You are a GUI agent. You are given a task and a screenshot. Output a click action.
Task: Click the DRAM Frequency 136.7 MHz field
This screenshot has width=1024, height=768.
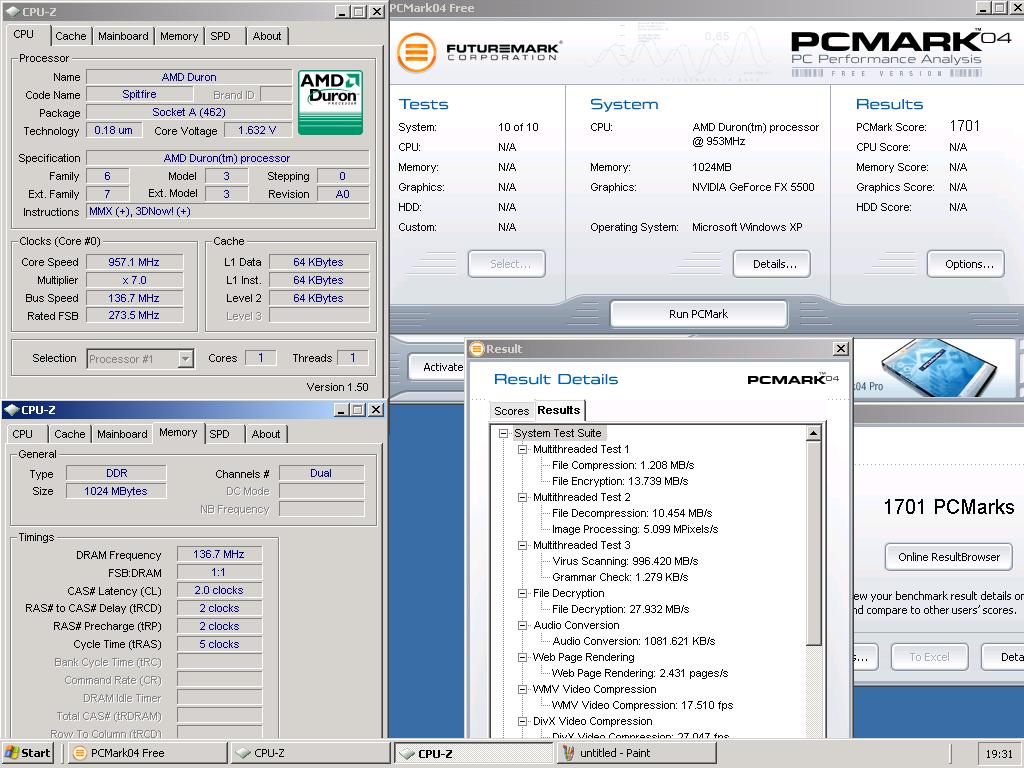[x=219, y=554]
